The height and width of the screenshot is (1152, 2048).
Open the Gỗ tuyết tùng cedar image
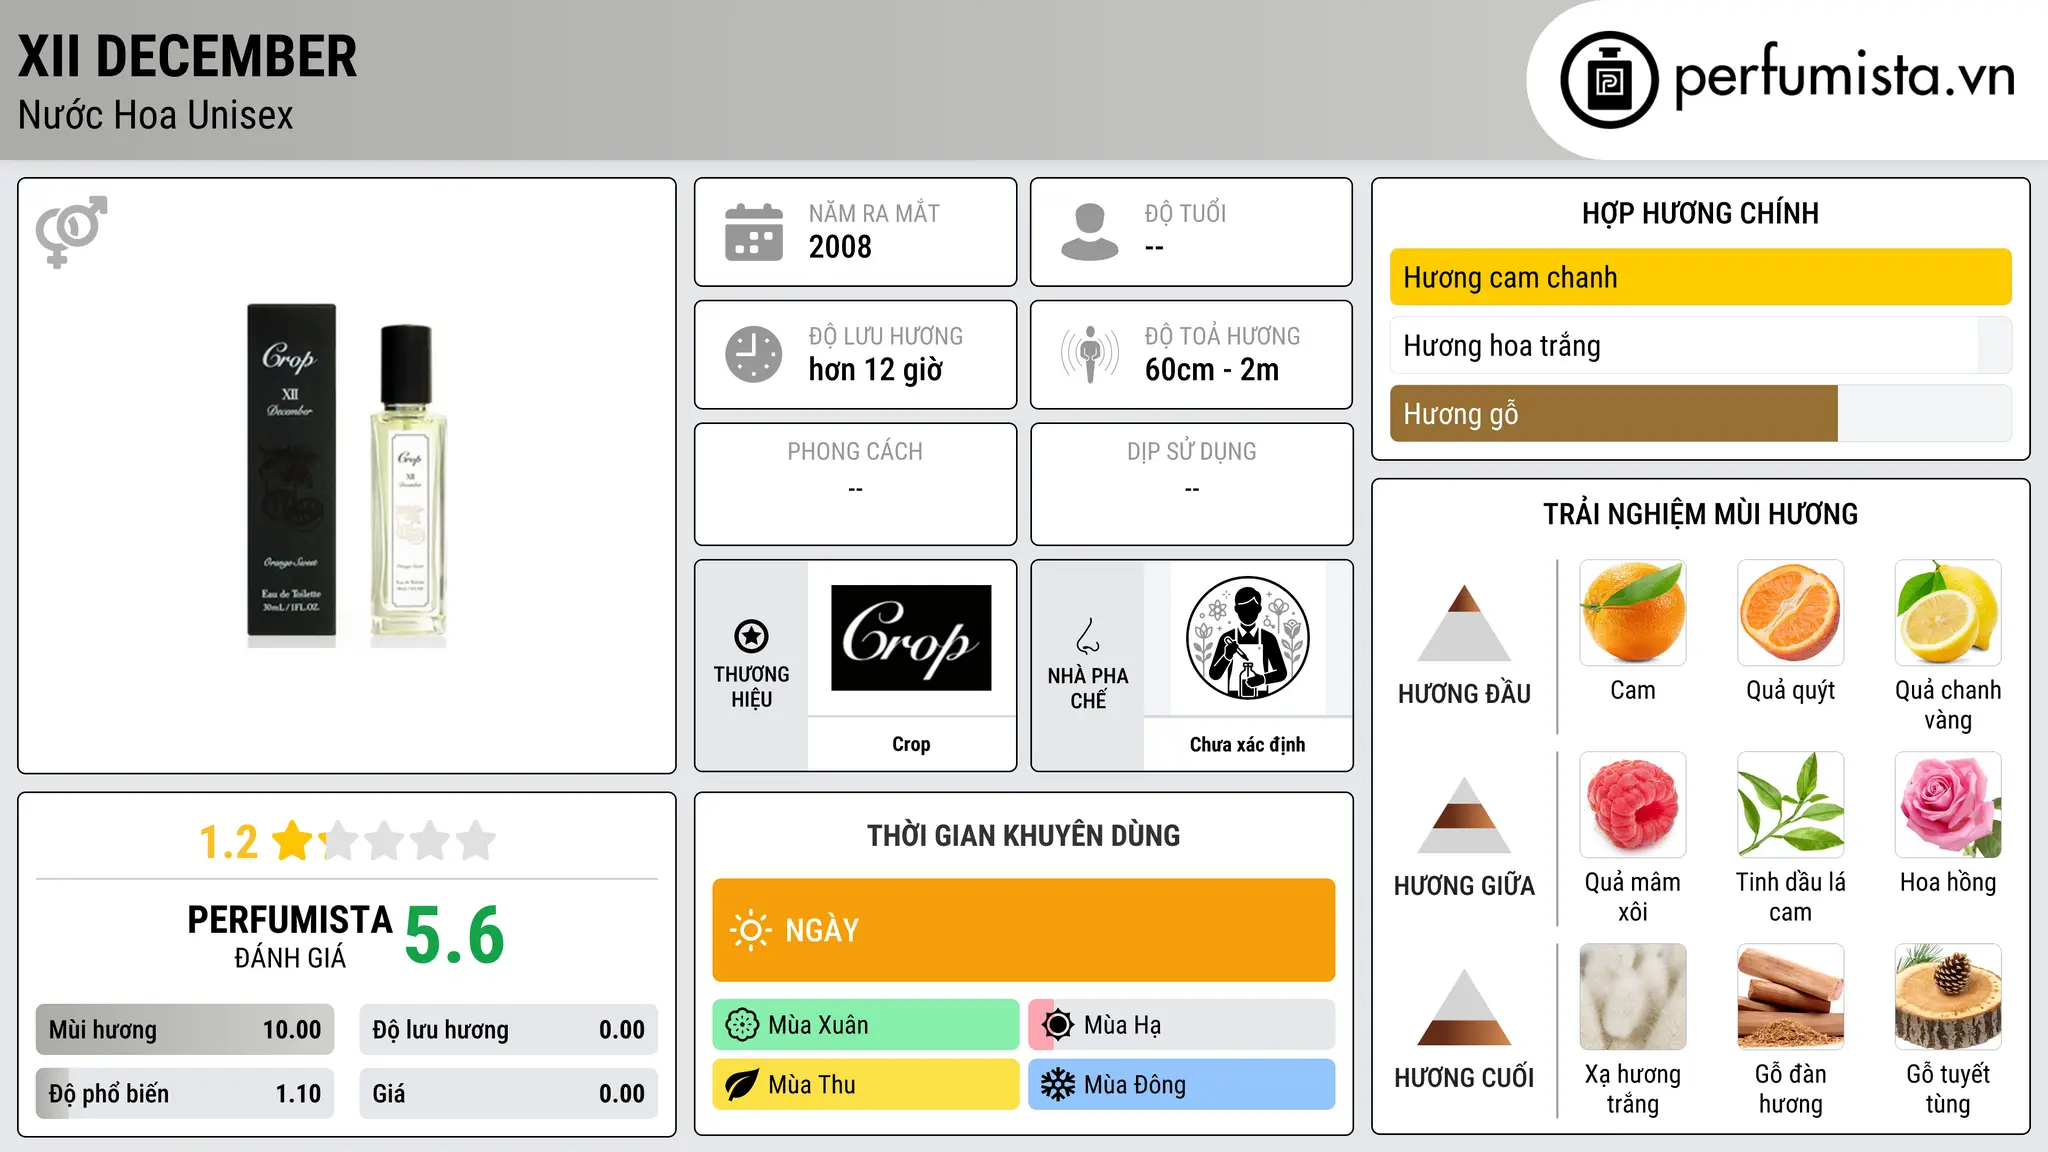1948,997
